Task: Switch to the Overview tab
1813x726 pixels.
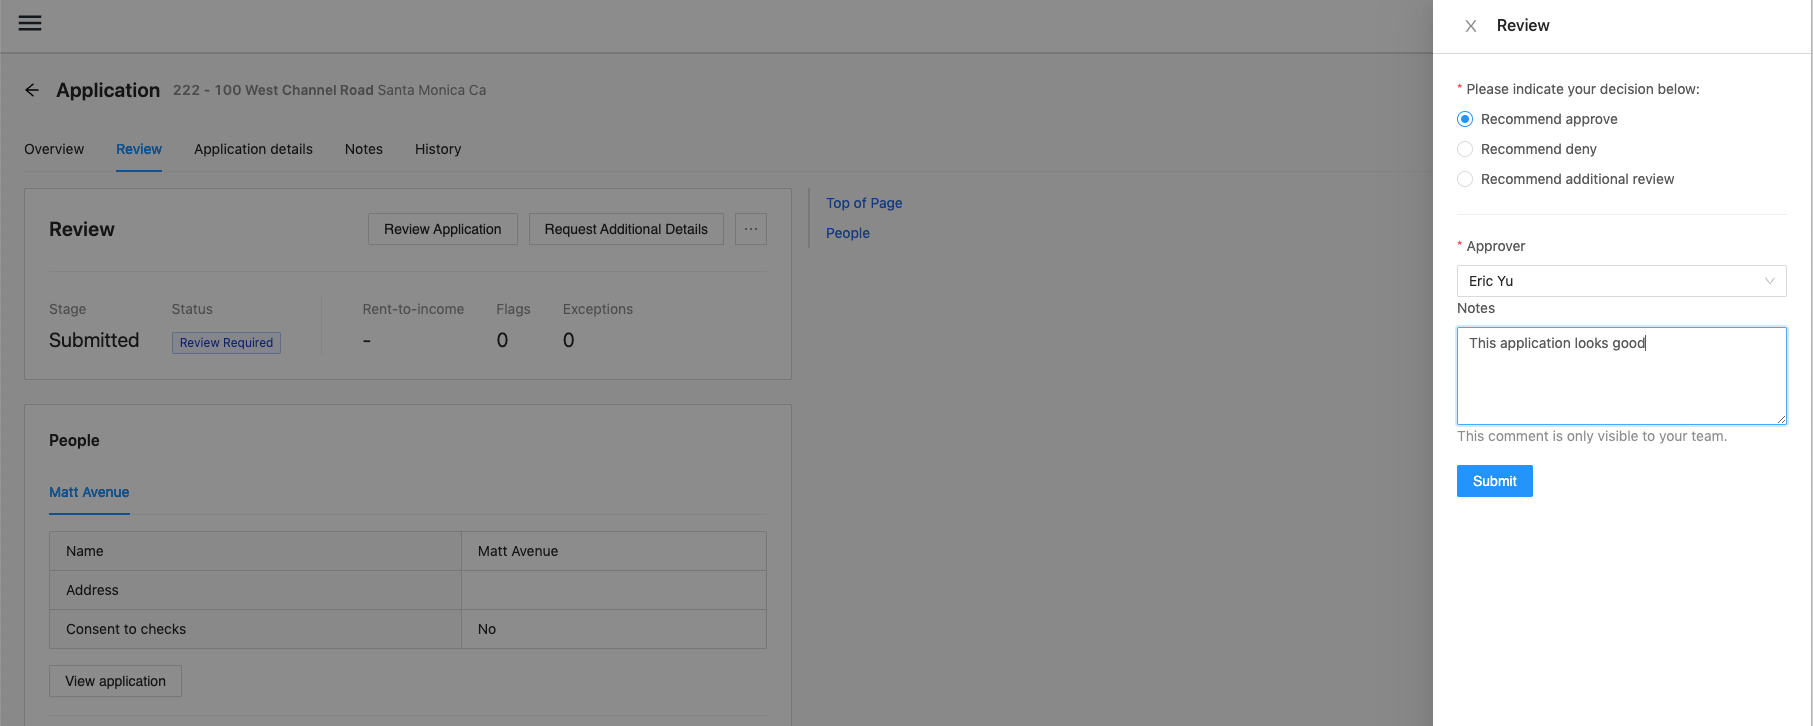Action: point(54,149)
